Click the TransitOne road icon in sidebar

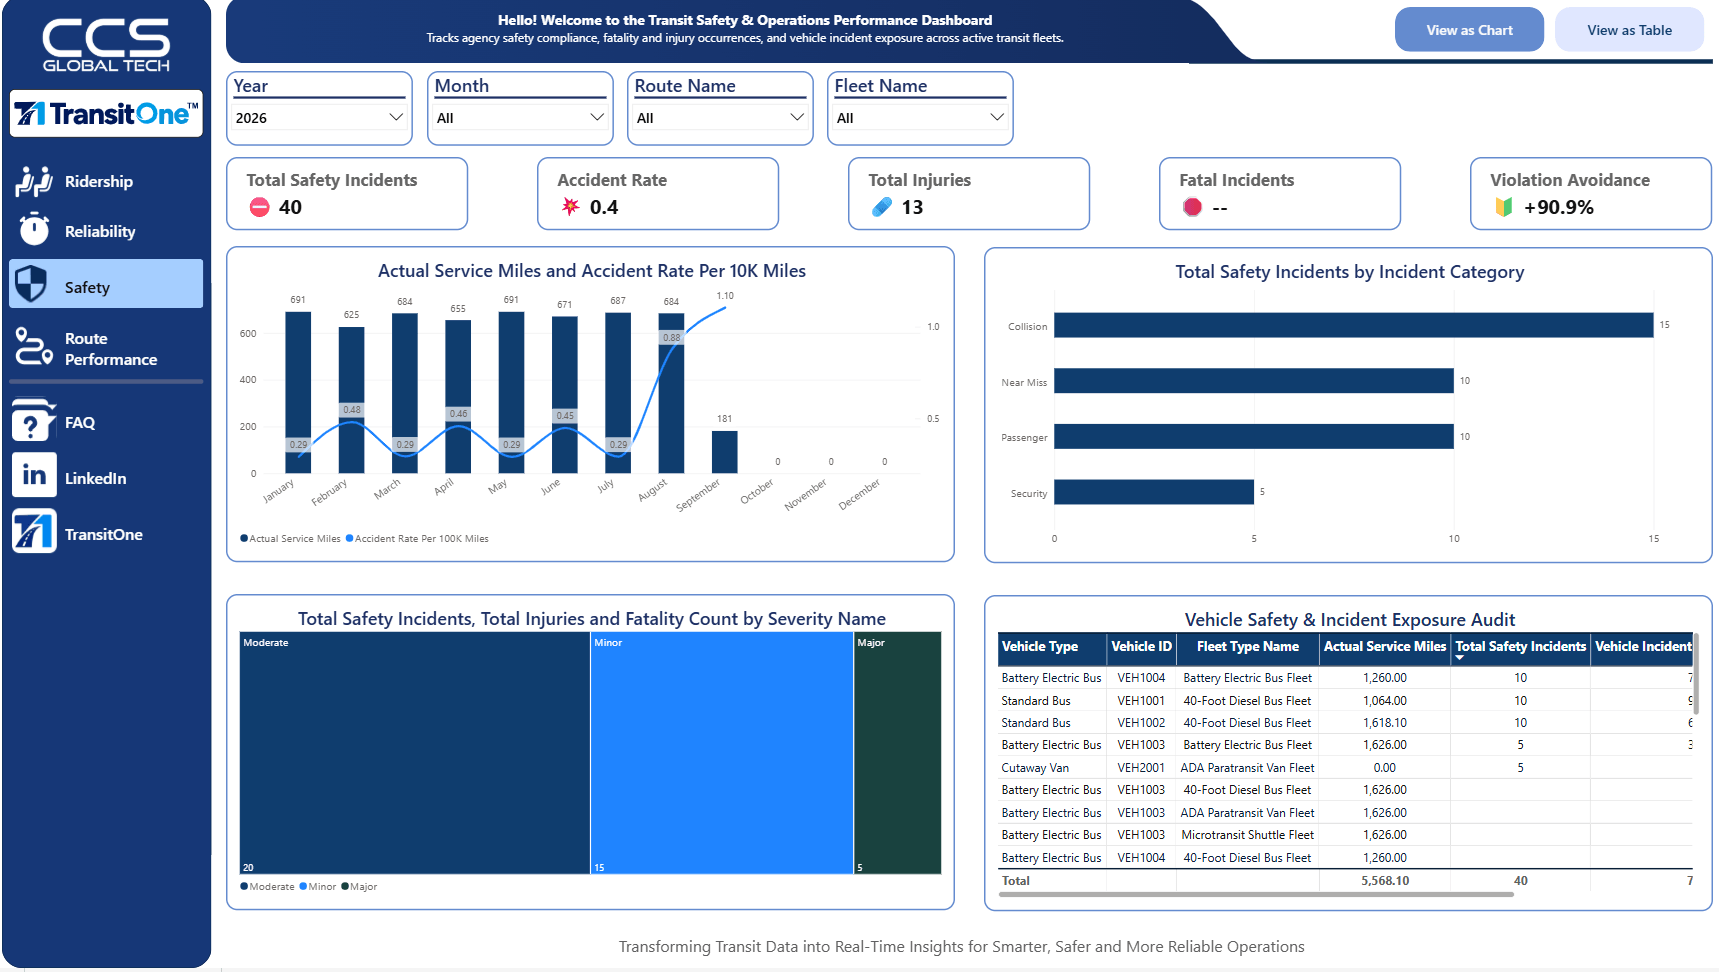[34, 531]
